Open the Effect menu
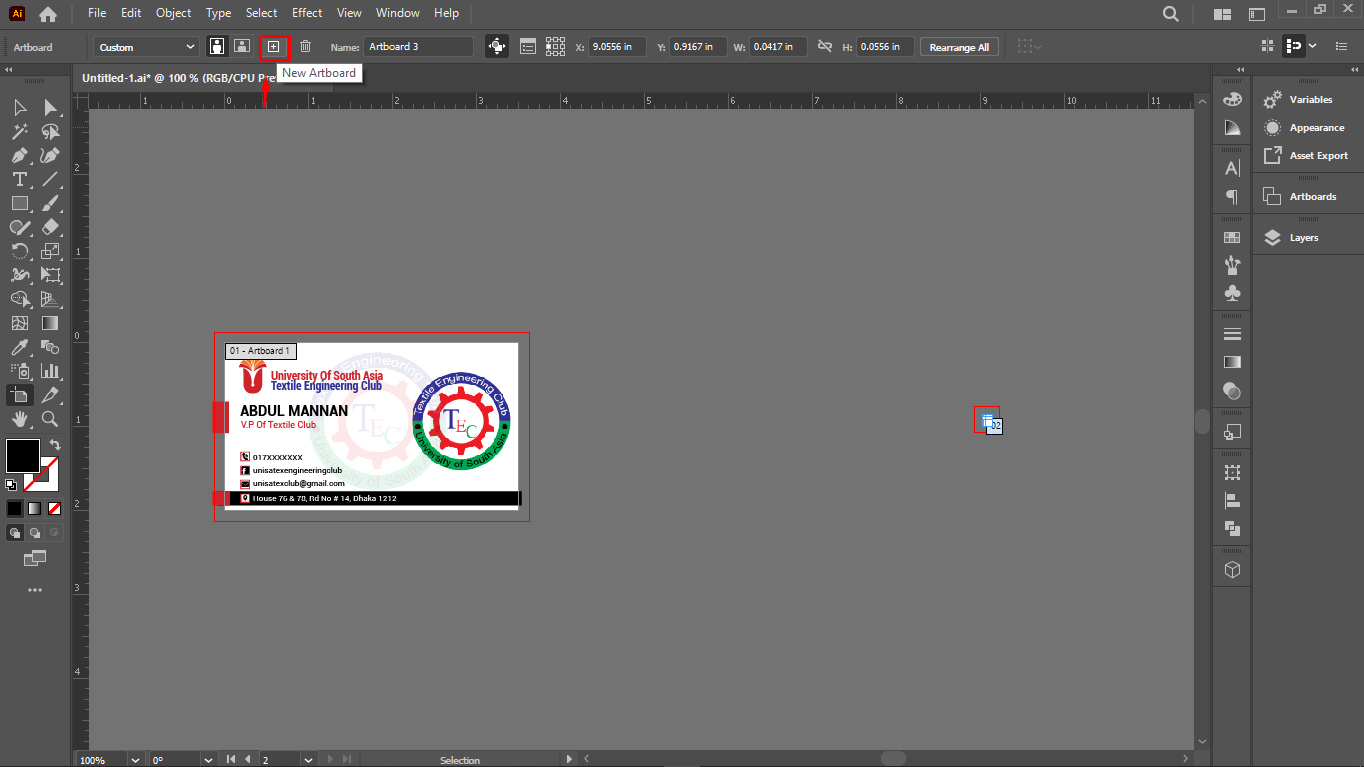Image resolution: width=1364 pixels, height=767 pixels. pyautogui.click(x=307, y=13)
